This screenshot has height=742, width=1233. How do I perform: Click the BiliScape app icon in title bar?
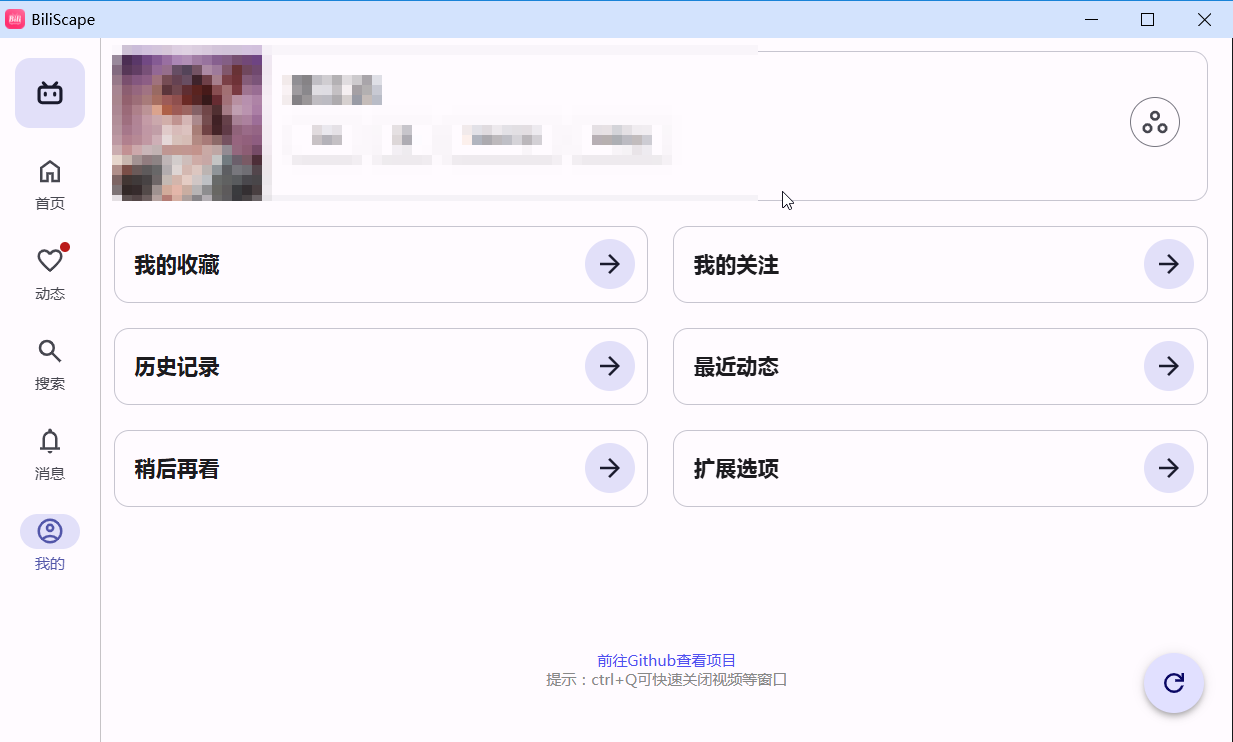tap(15, 19)
